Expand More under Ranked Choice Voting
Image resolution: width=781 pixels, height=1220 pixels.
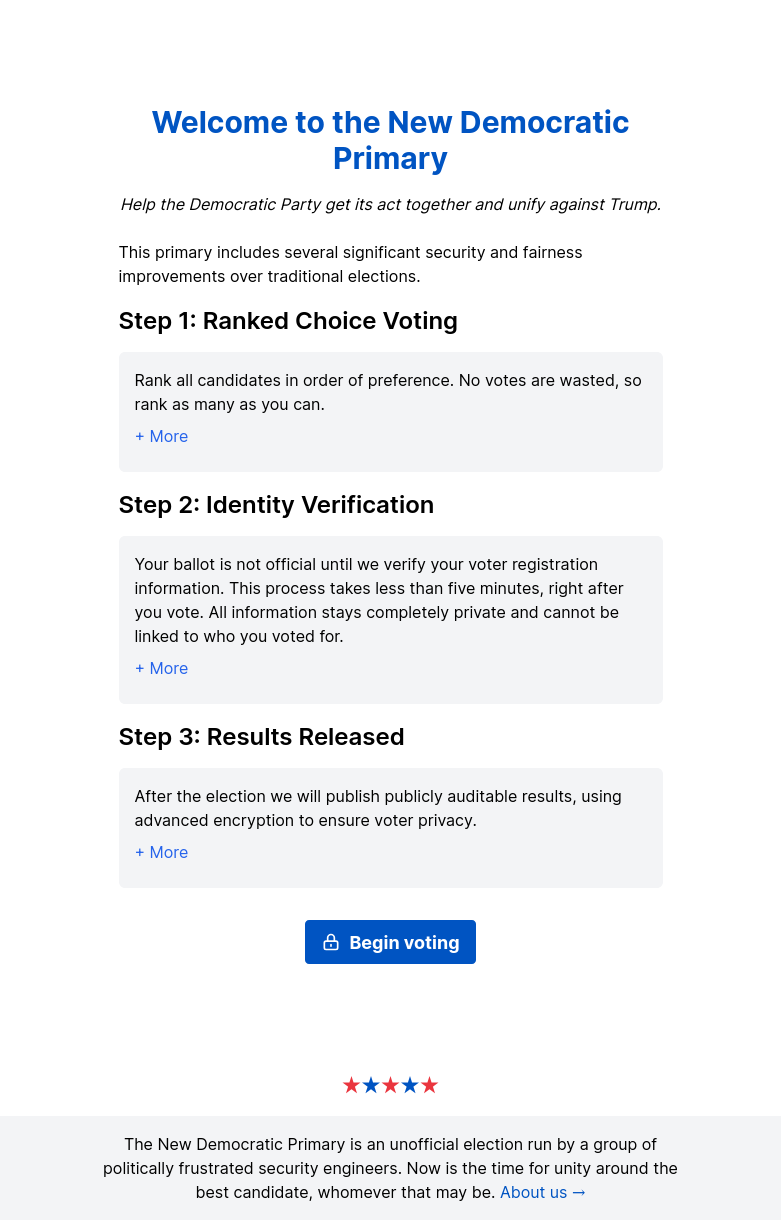tap(161, 436)
